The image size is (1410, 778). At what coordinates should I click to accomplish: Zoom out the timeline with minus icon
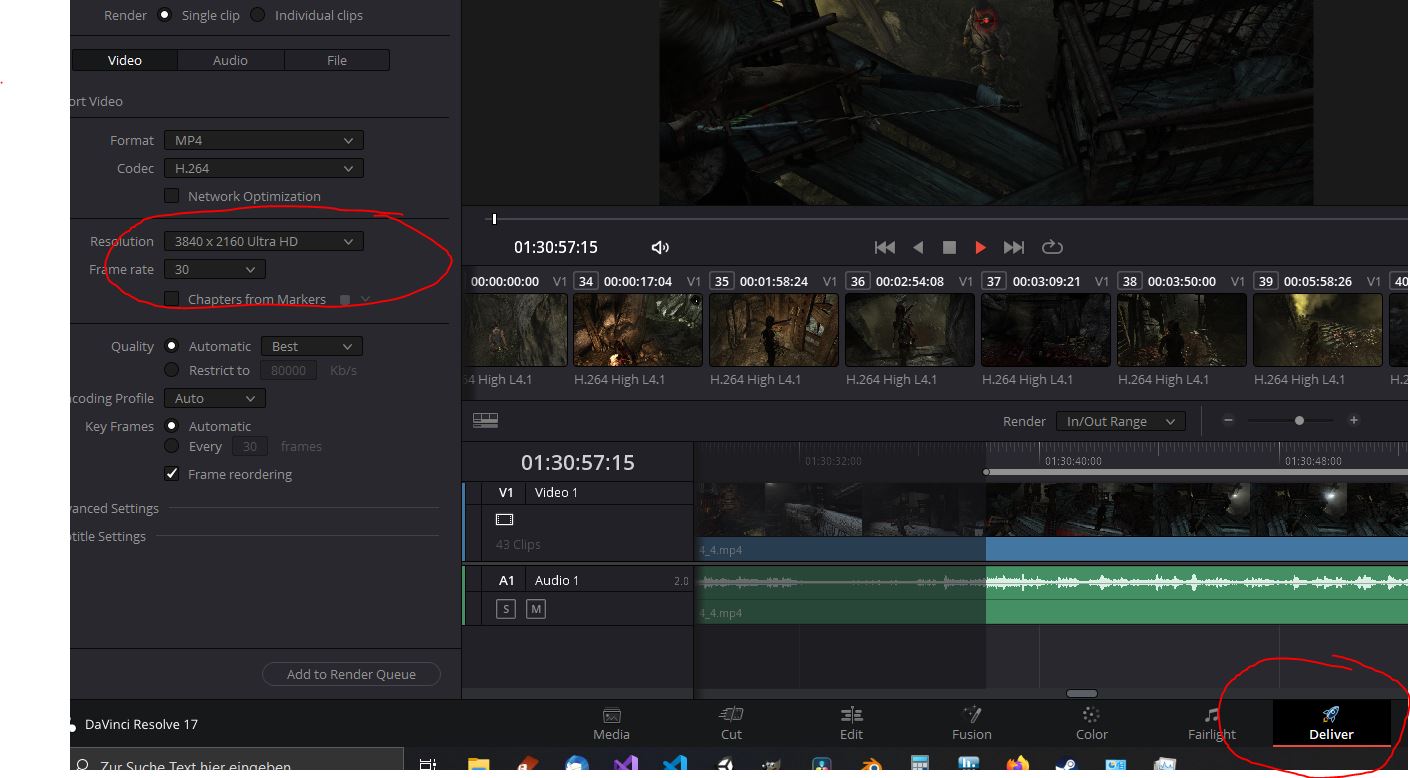(x=1229, y=421)
